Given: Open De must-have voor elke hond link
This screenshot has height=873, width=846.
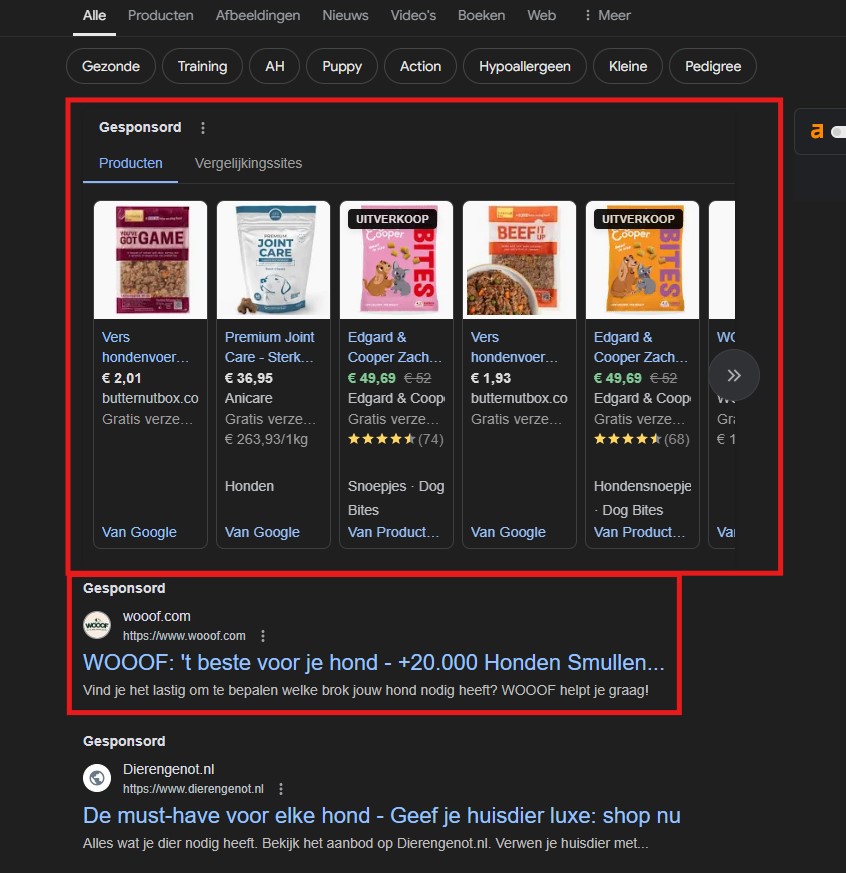Looking at the screenshot, I should pyautogui.click(x=381, y=815).
